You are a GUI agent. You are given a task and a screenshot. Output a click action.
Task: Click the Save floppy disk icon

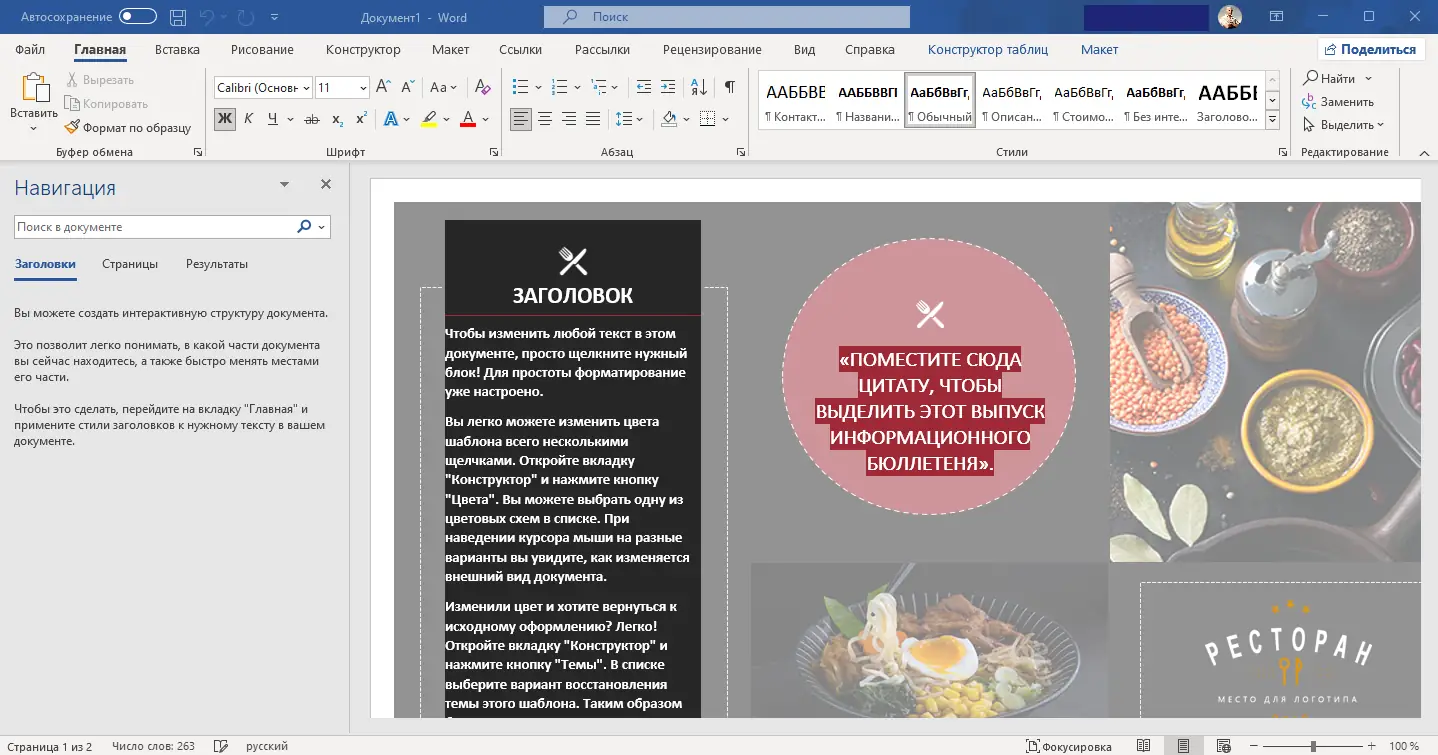coord(178,17)
